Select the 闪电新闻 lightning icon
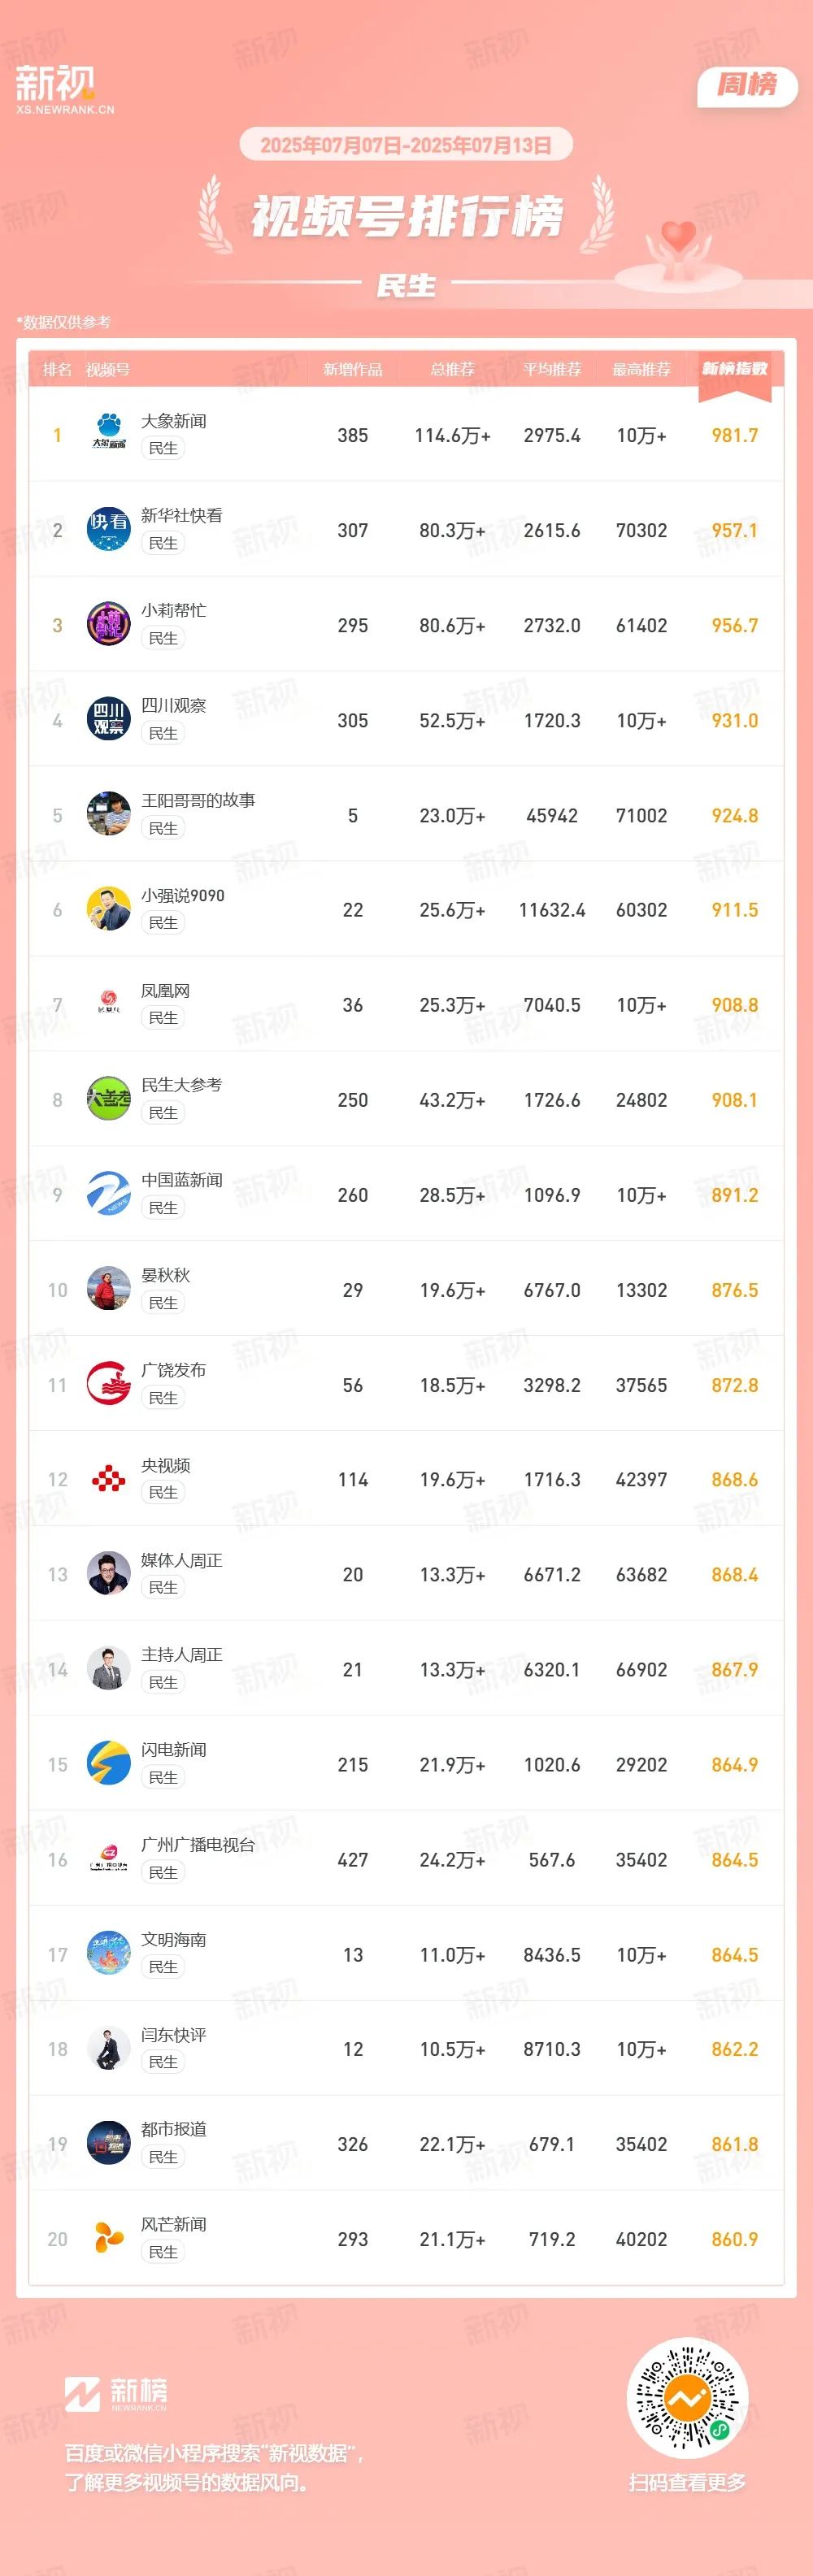The height and width of the screenshot is (2576, 813). [109, 1764]
